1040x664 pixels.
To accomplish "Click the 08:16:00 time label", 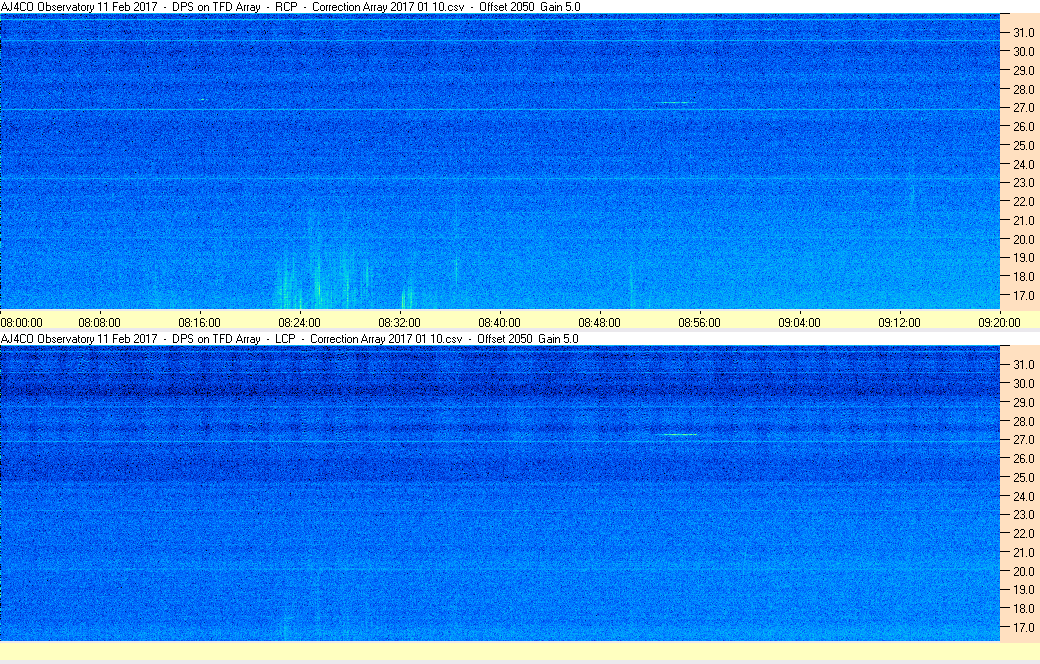I will pos(199,322).
